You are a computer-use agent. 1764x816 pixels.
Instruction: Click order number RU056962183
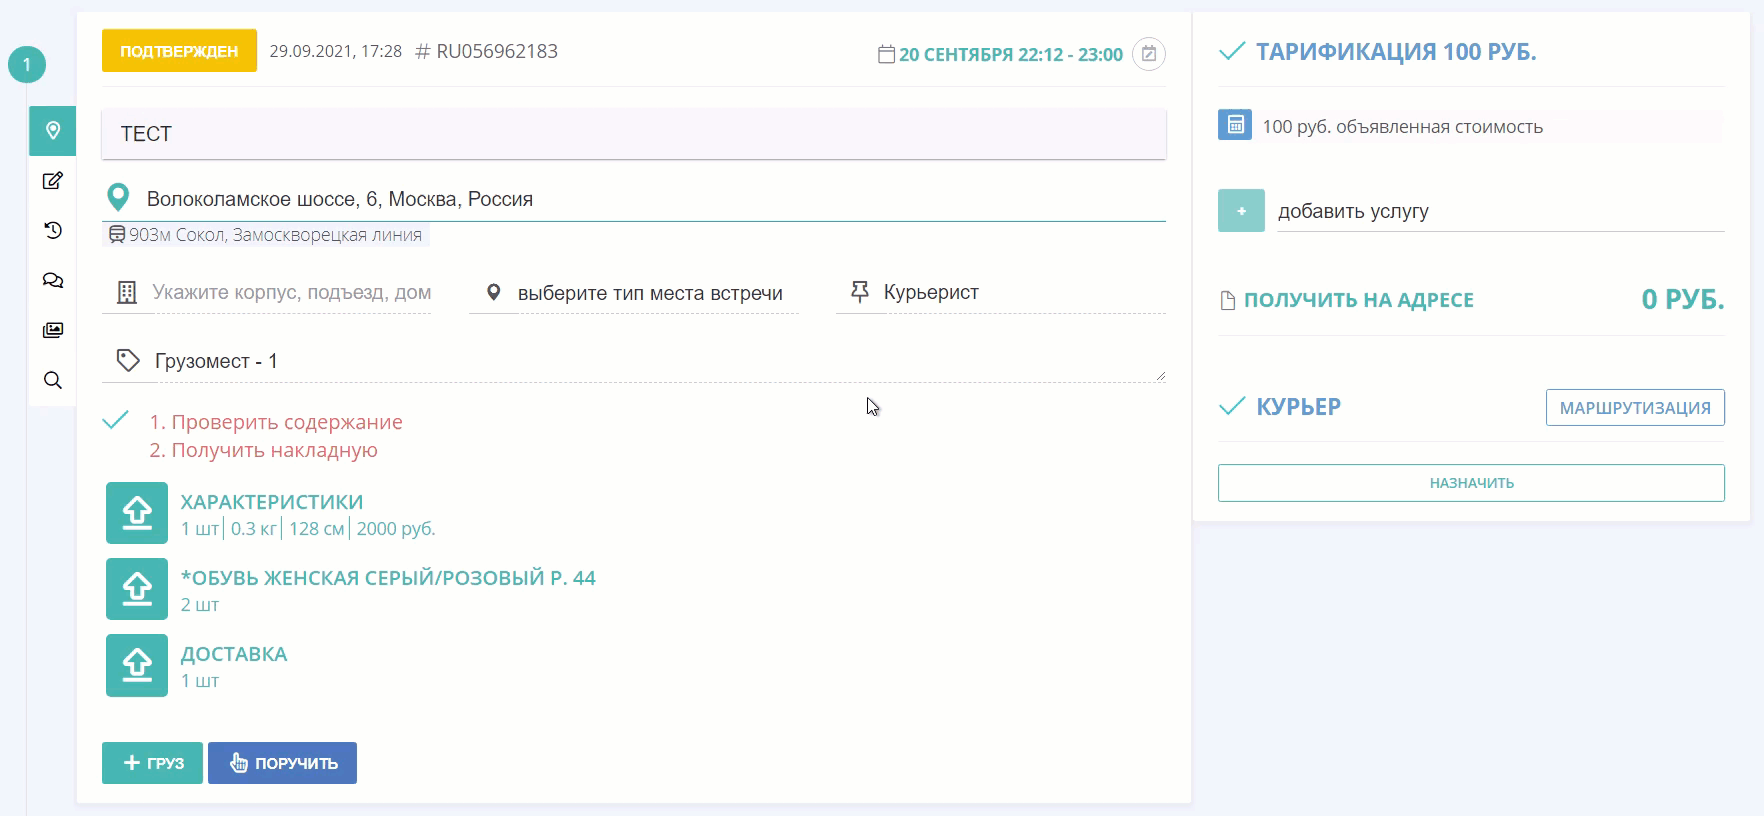(497, 51)
